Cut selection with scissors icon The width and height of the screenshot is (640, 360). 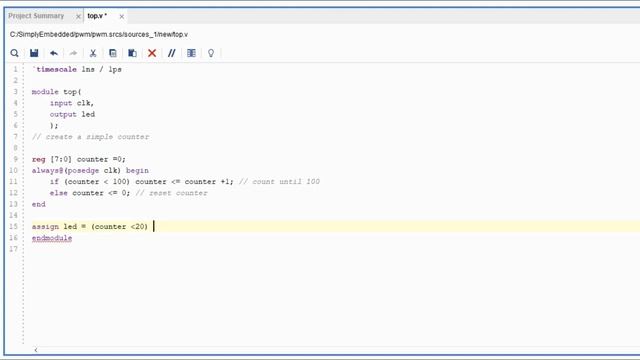[93, 53]
